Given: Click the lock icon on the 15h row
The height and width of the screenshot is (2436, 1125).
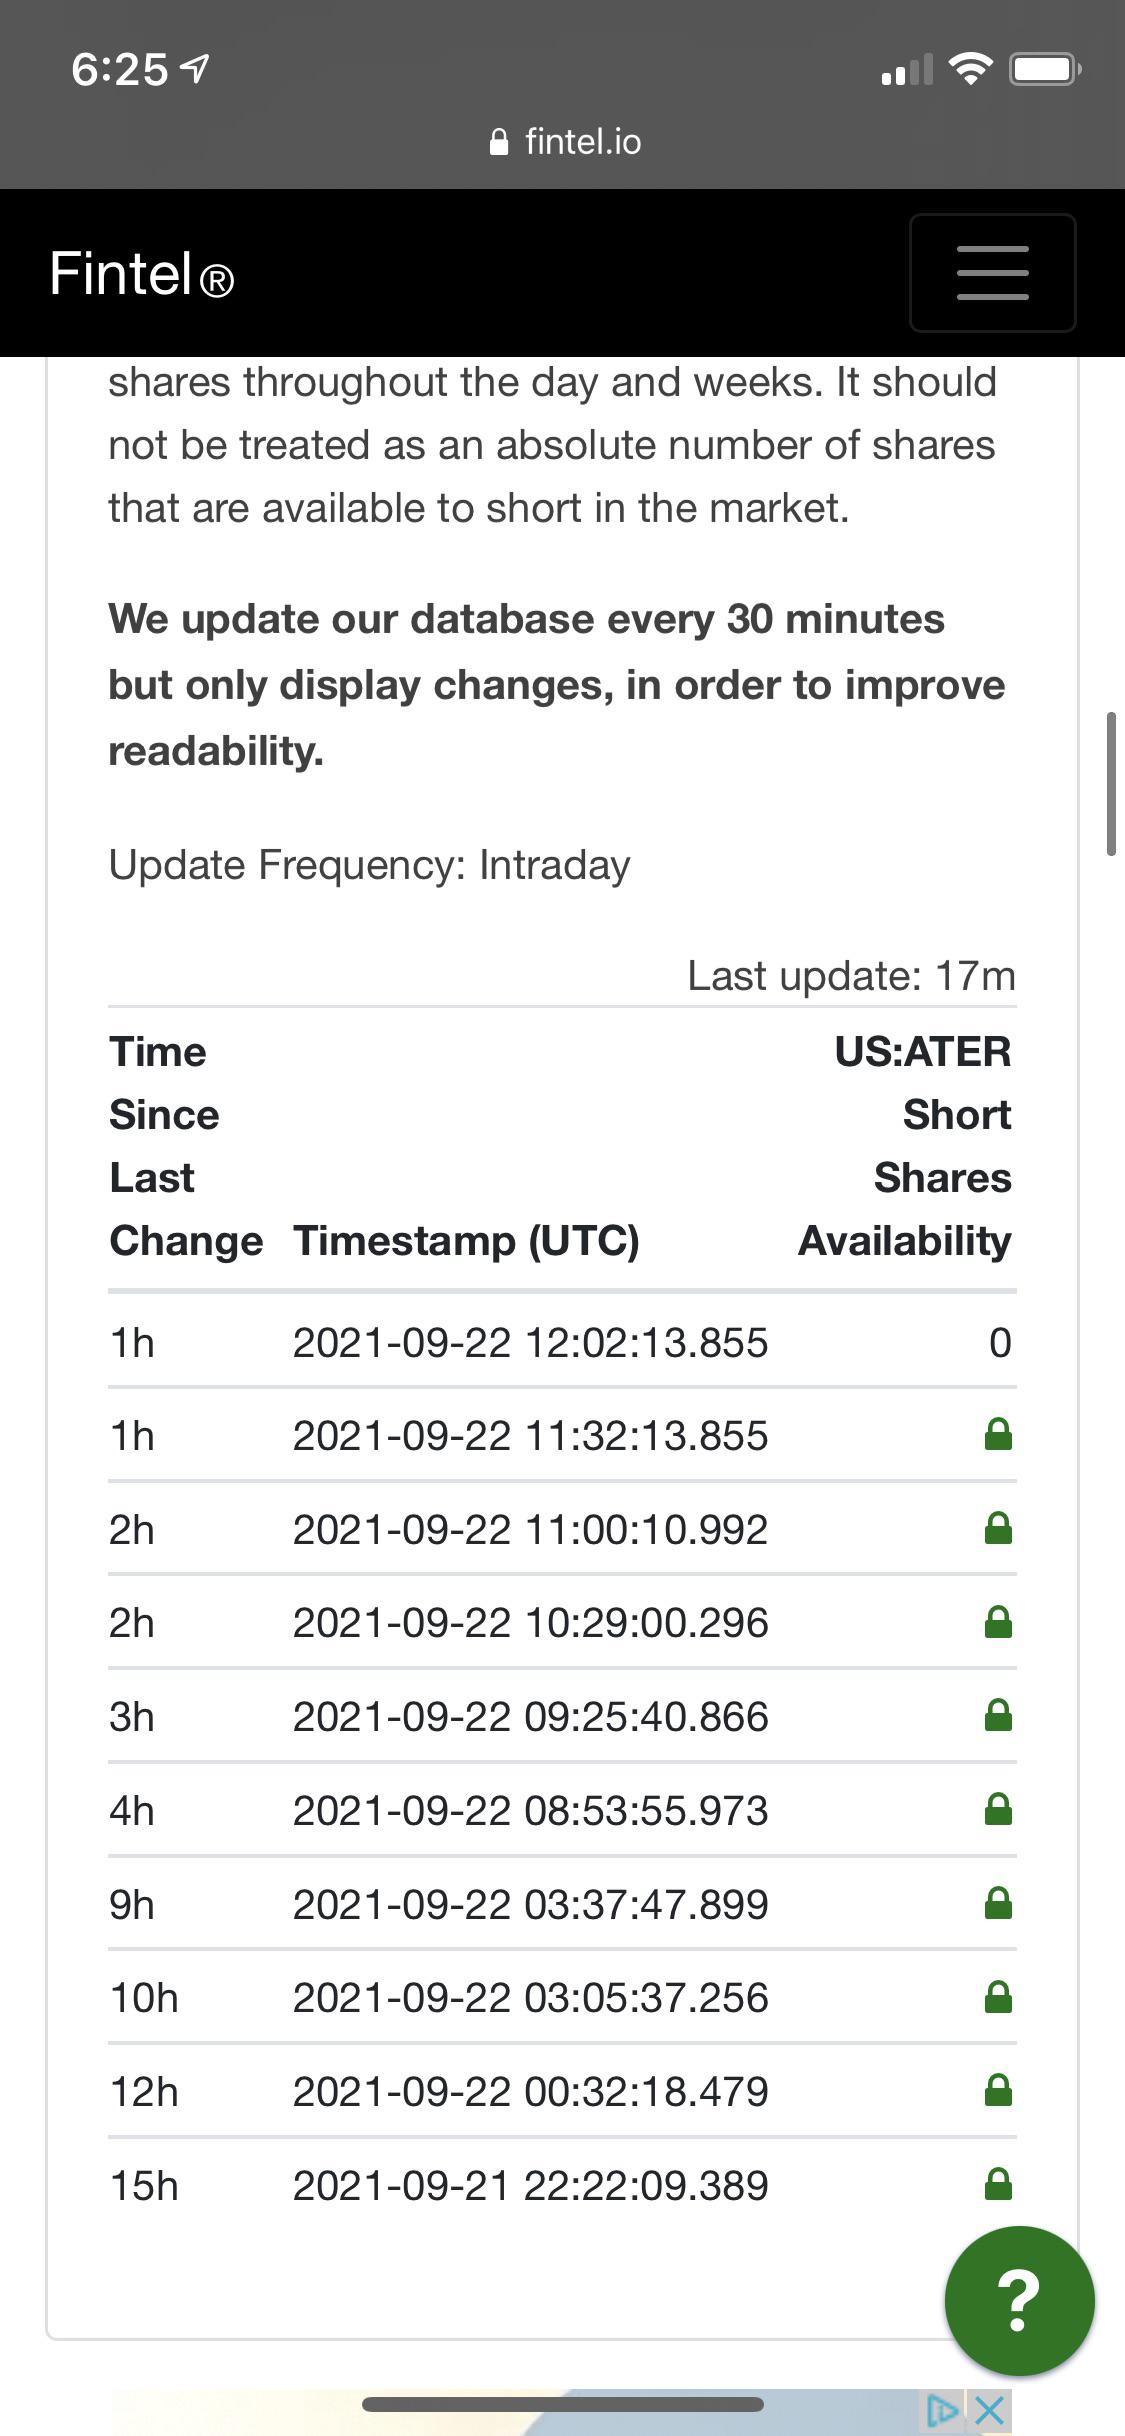Looking at the screenshot, I should click(x=998, y=2184).
